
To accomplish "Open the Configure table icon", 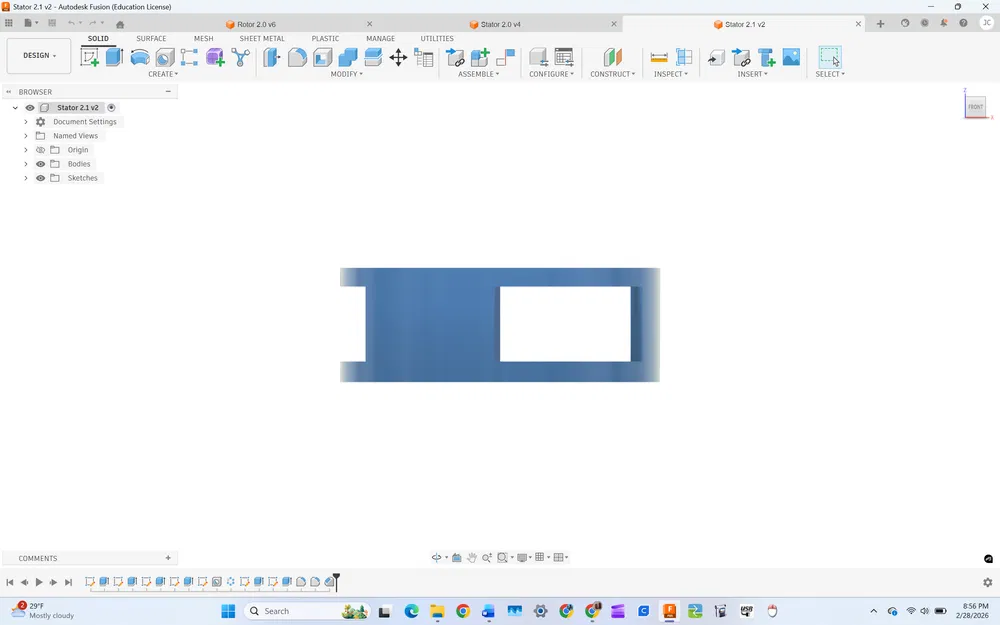I will coord(564,57).
